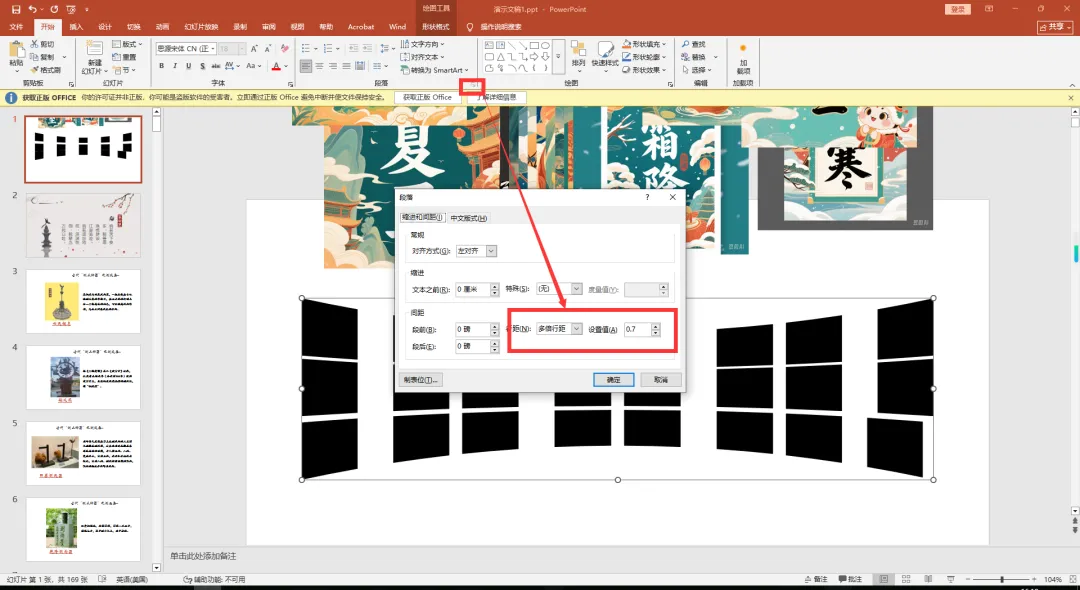Screen dimensions: 1080x590
Task: Expand Text Direction (文字方向) menu
Action: pyautogui.click(x=423, y=44)
